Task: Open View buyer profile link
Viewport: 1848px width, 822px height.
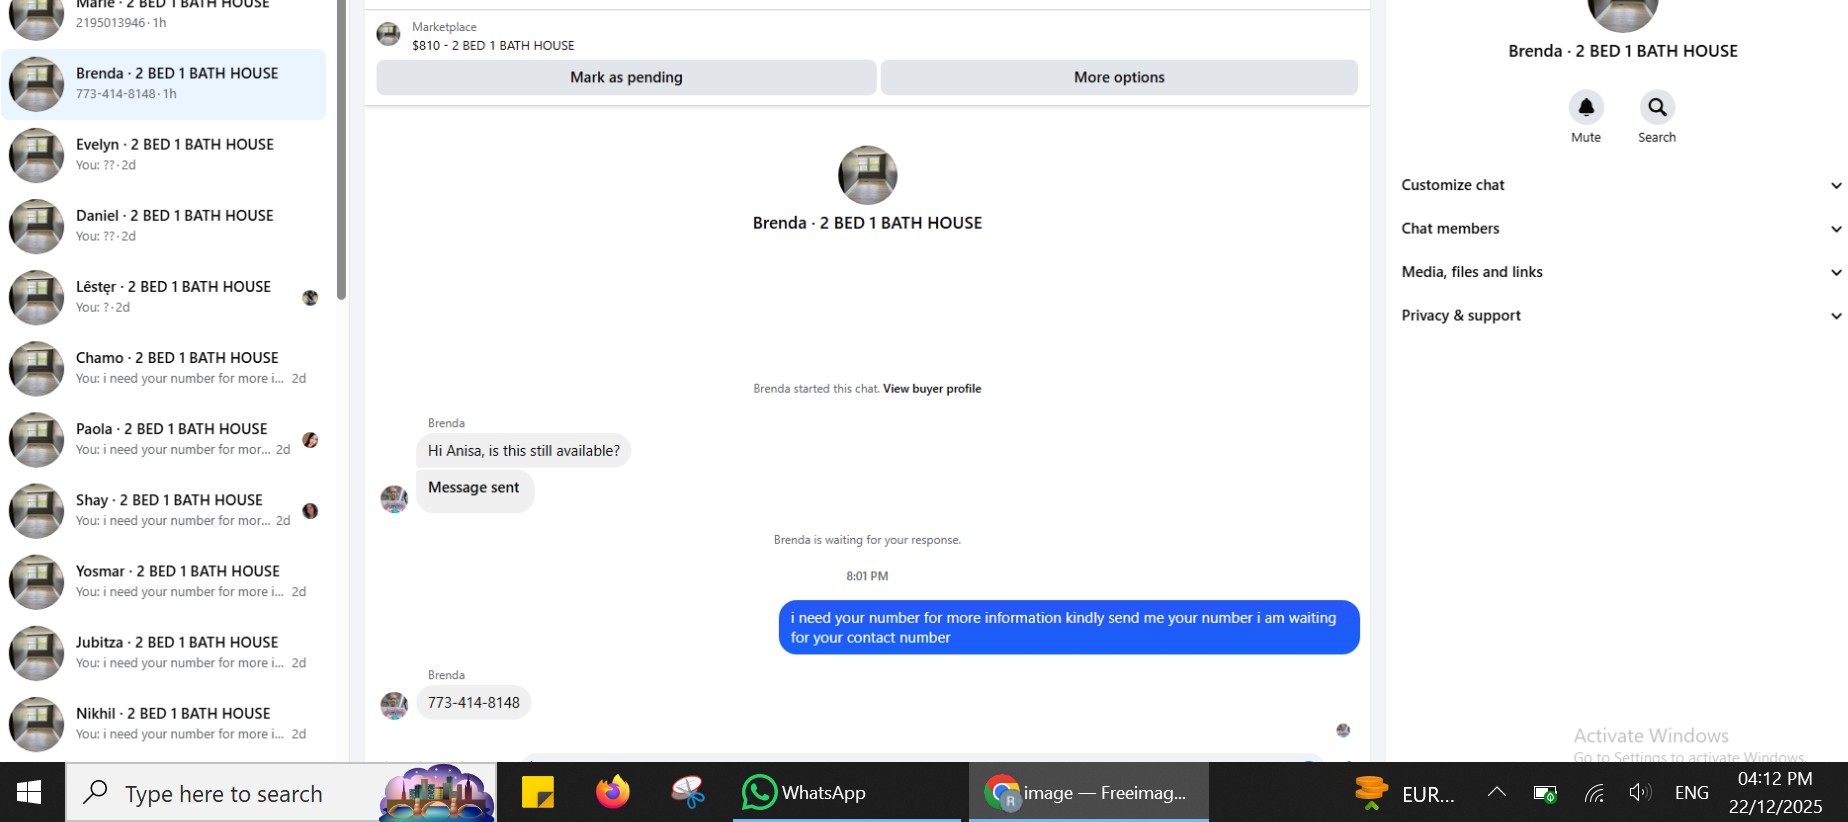Action: (932, 389)
